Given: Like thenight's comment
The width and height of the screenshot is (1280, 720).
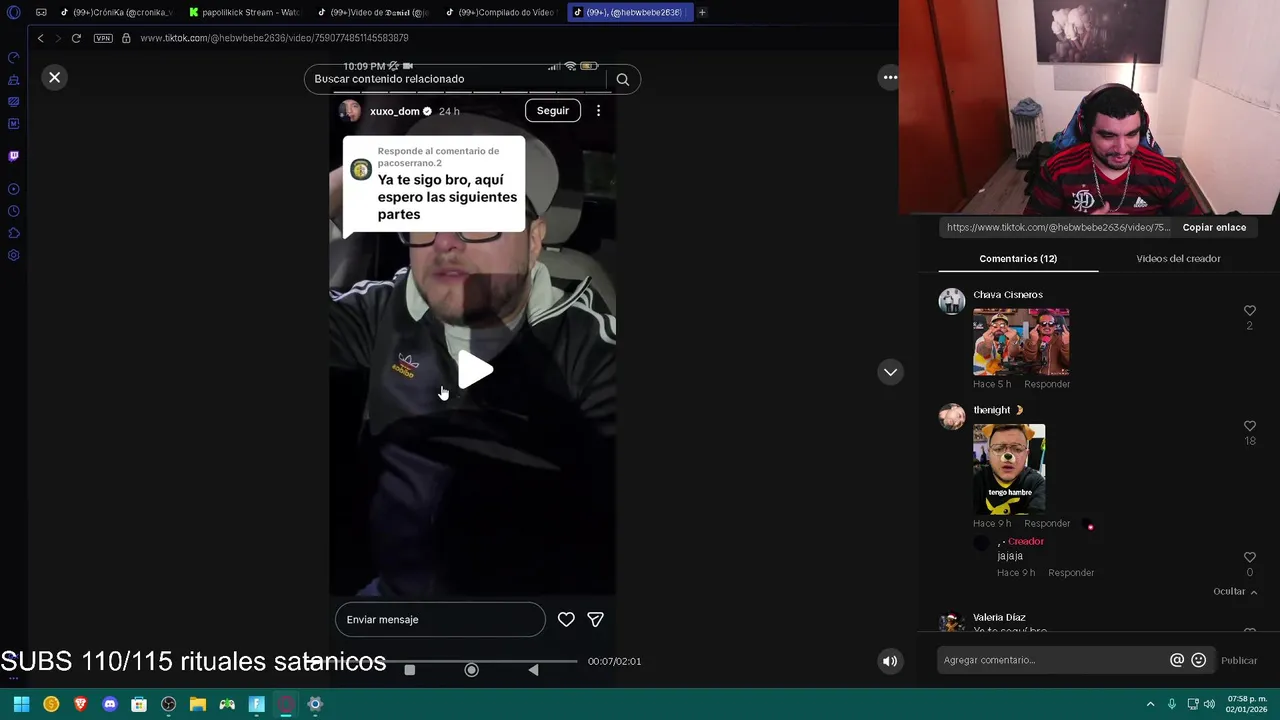Looking at the screenshot, I should pos(1249,426).
